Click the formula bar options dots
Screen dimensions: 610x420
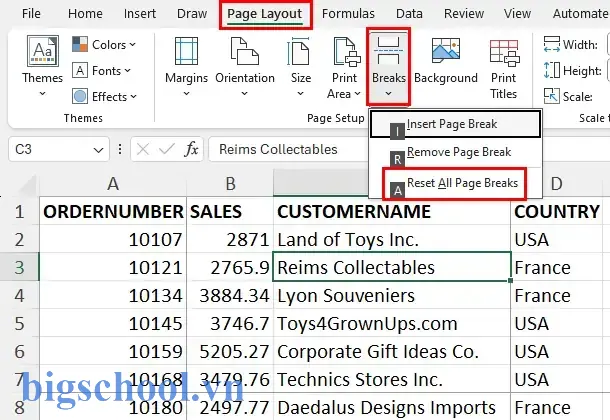(120, 149)
